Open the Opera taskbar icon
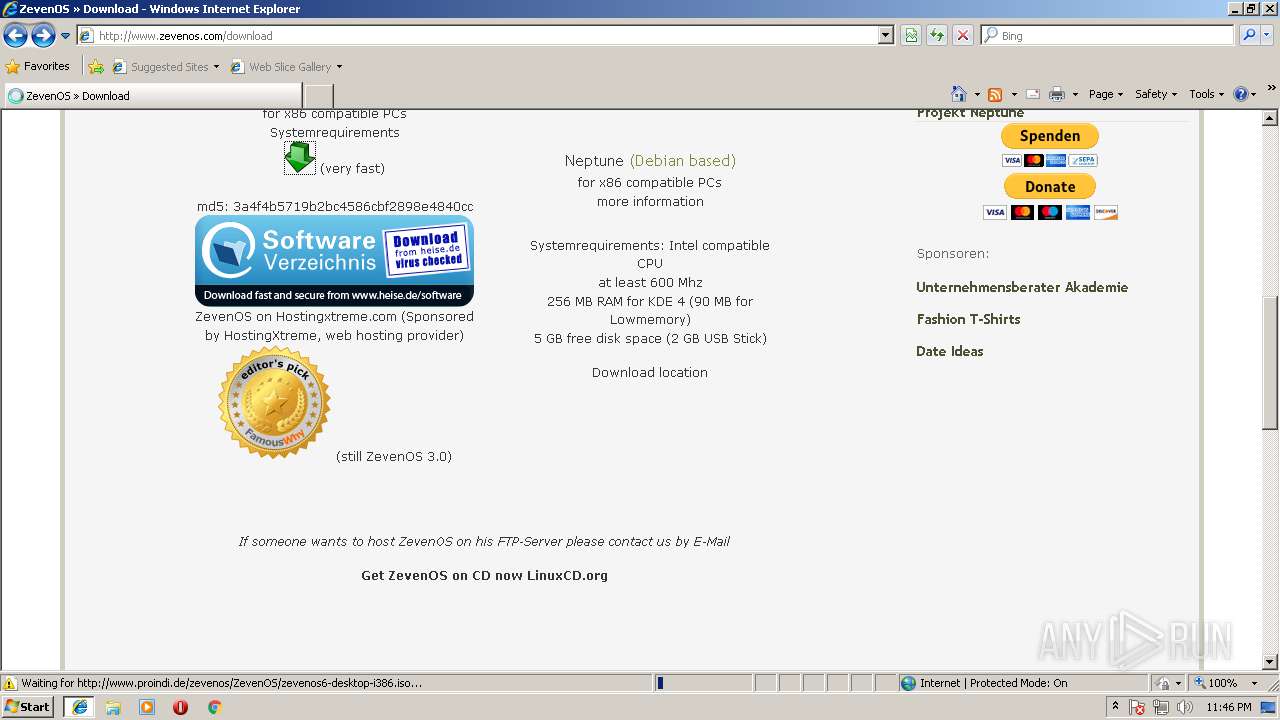Image resolution: width=1280 pixels, height=720 pixels. click(180, 707)
